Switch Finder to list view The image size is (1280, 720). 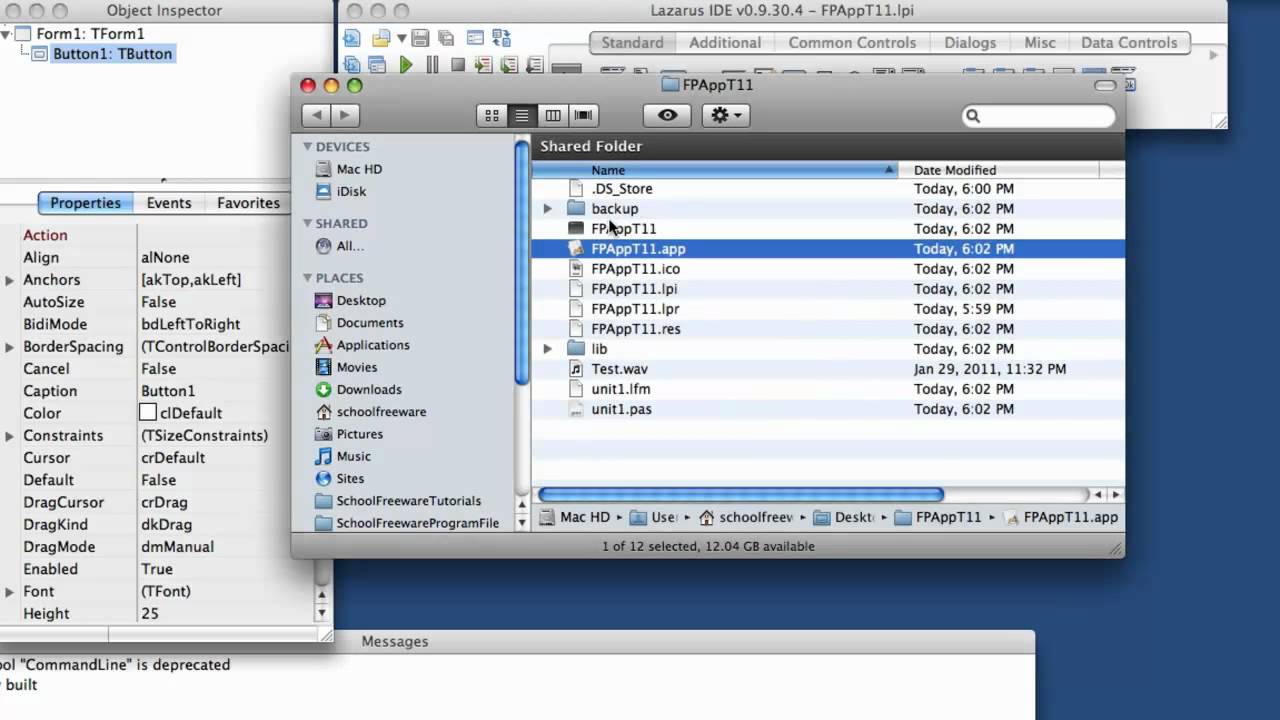pos(521,115)
